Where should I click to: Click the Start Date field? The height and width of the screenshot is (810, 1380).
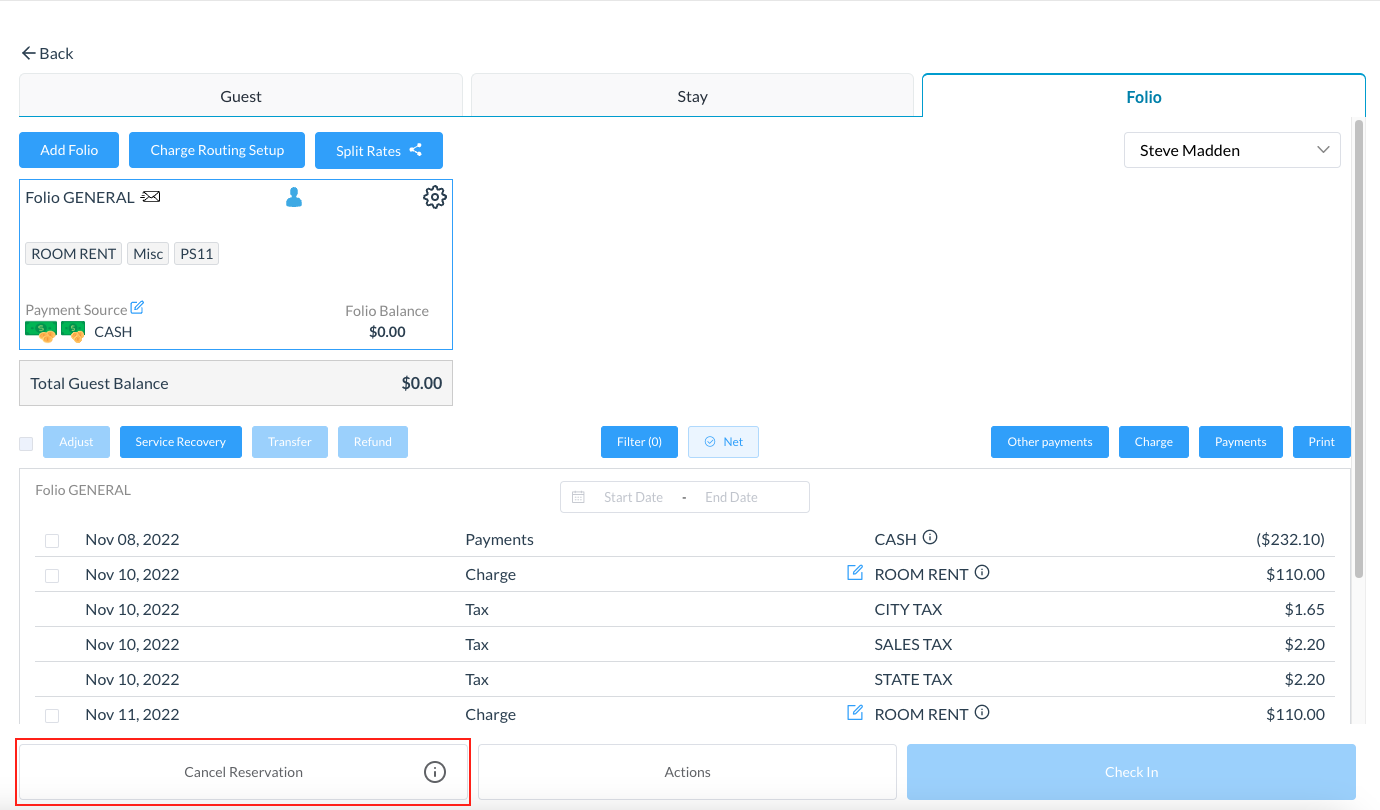tap(633, 497)
